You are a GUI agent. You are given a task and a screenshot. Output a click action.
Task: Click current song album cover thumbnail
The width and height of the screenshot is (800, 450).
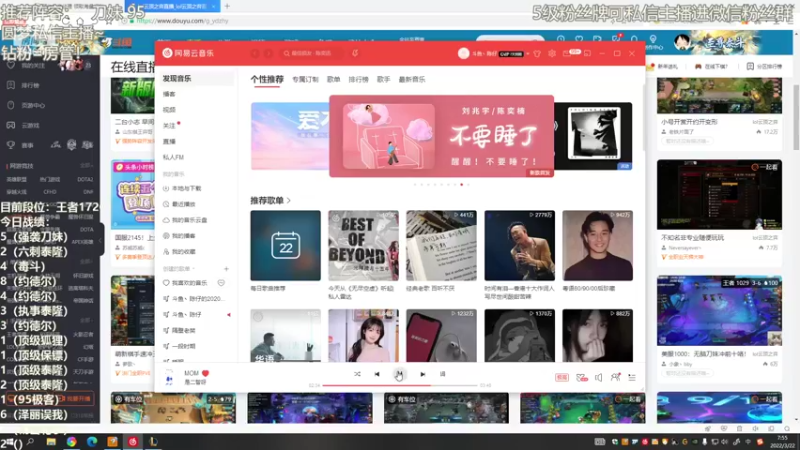tap(169, 378)
